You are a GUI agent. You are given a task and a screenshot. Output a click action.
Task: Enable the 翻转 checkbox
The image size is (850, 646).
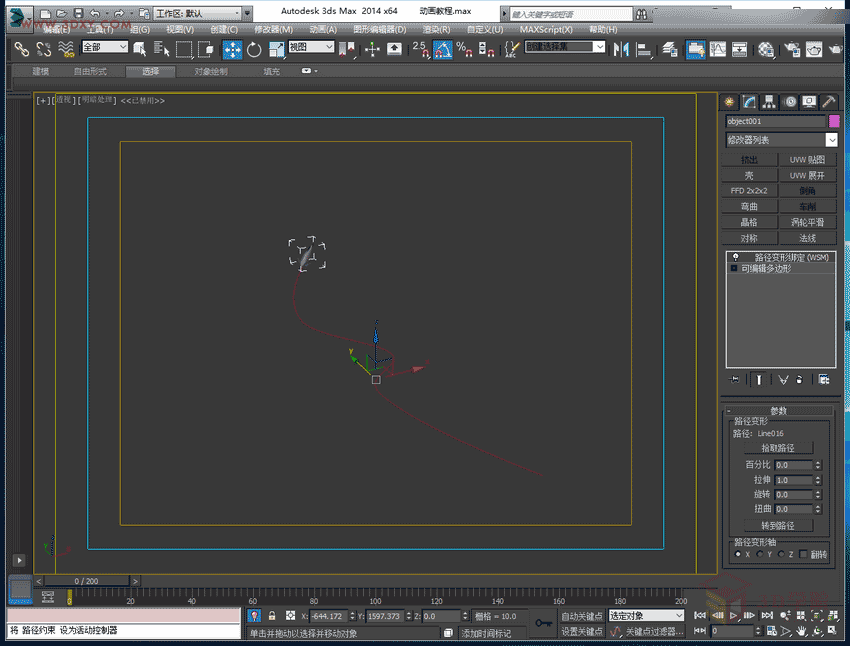point(803,554)
